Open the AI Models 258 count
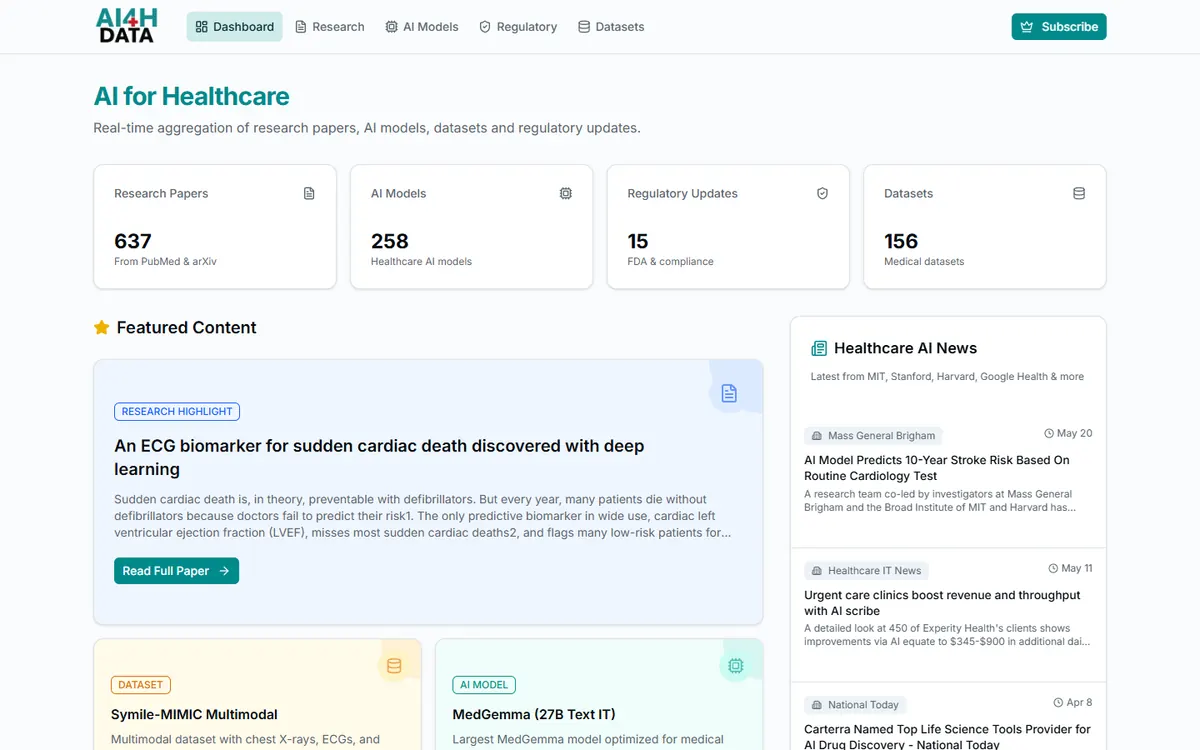1200x750 pixels. pyautogui.click(x=390, y=241)
